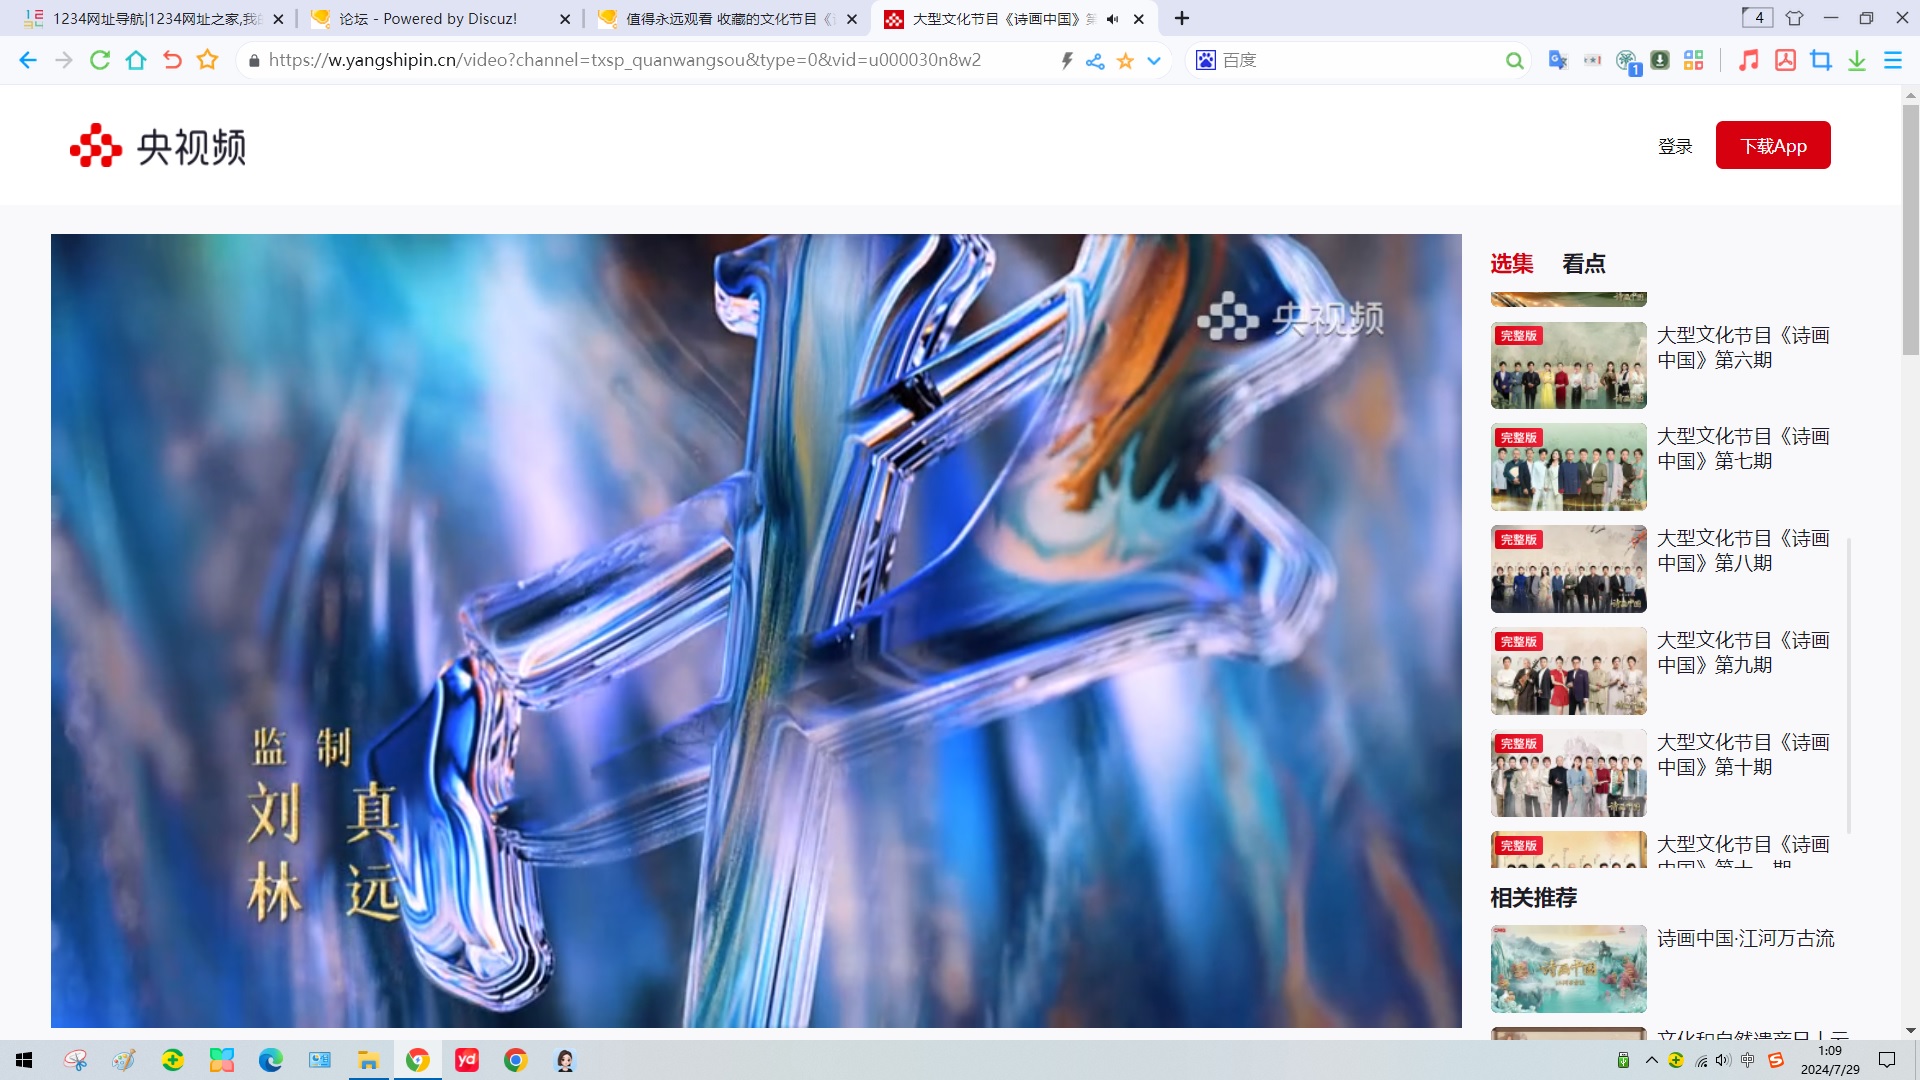
Task: Click the page vertical scrollbar thumb
Action: coord(1910,230)
